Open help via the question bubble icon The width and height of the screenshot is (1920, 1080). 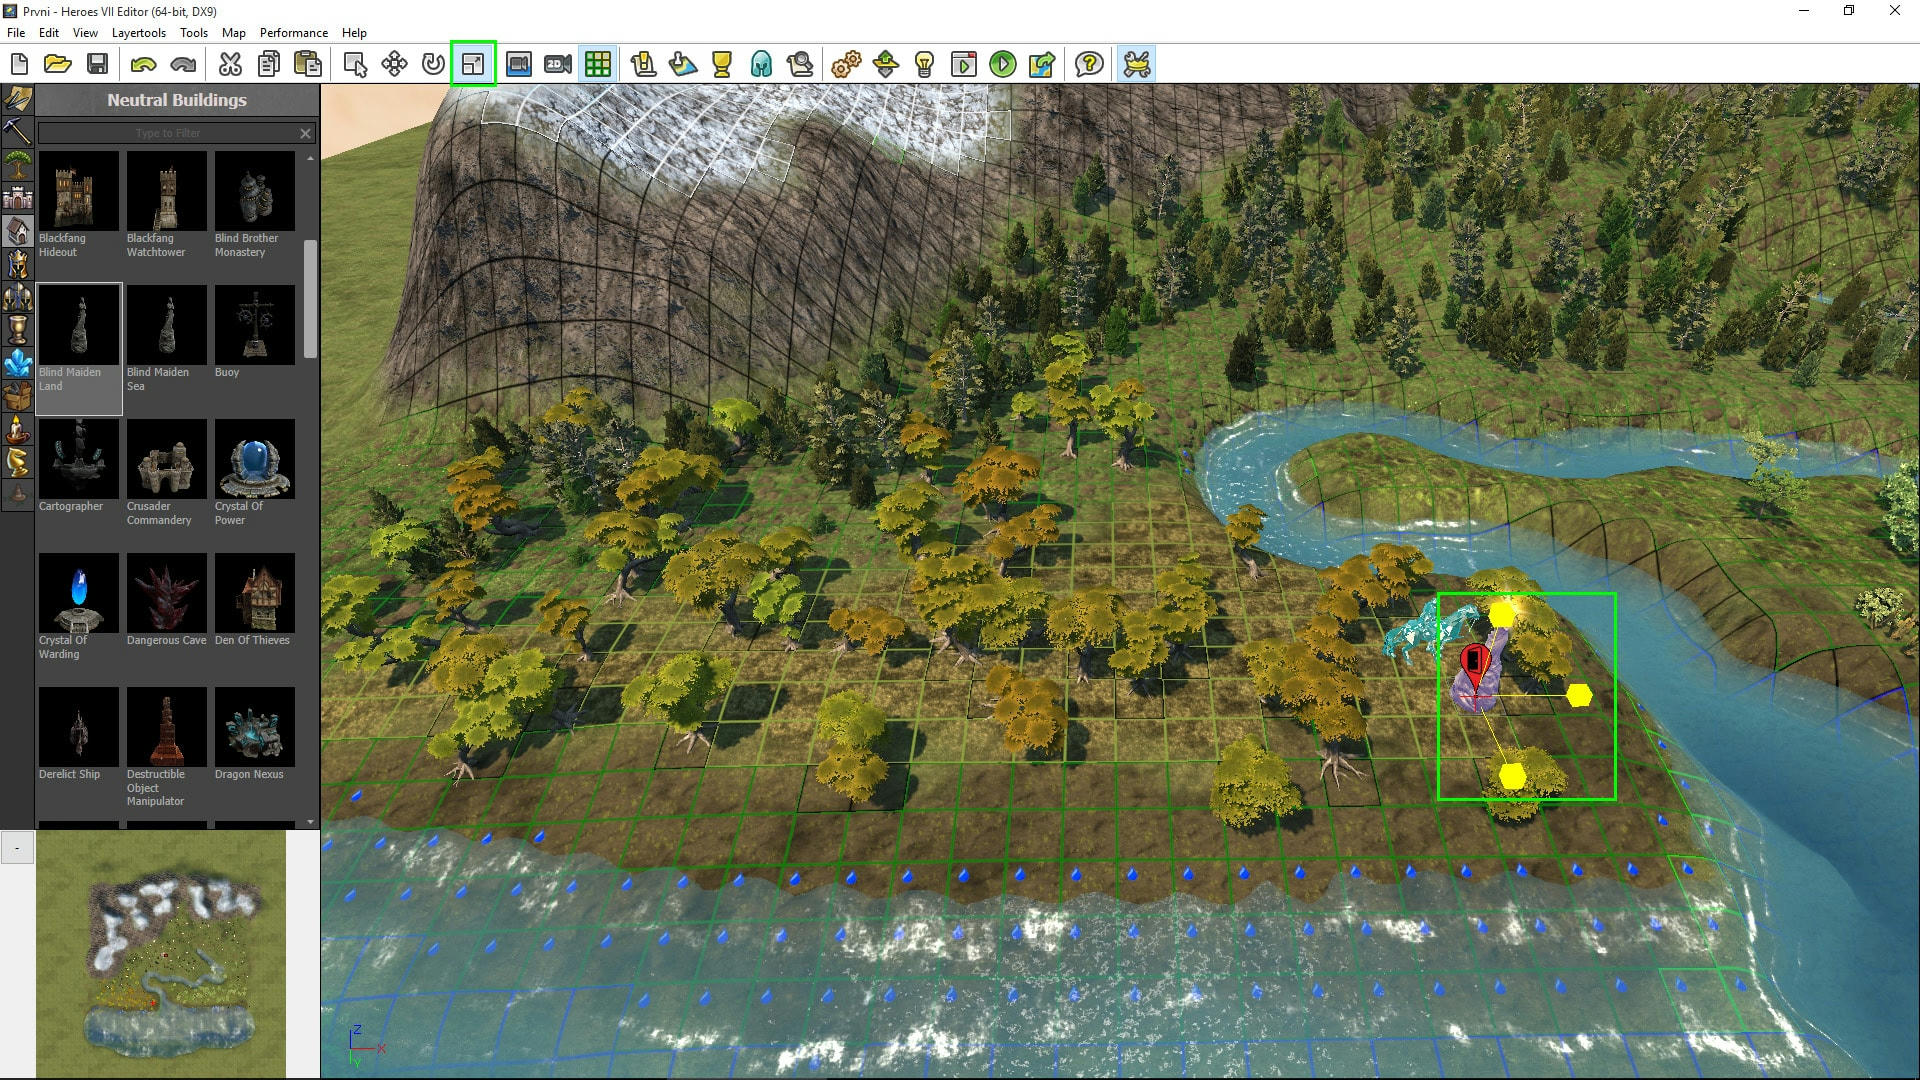click(1089, 65)
